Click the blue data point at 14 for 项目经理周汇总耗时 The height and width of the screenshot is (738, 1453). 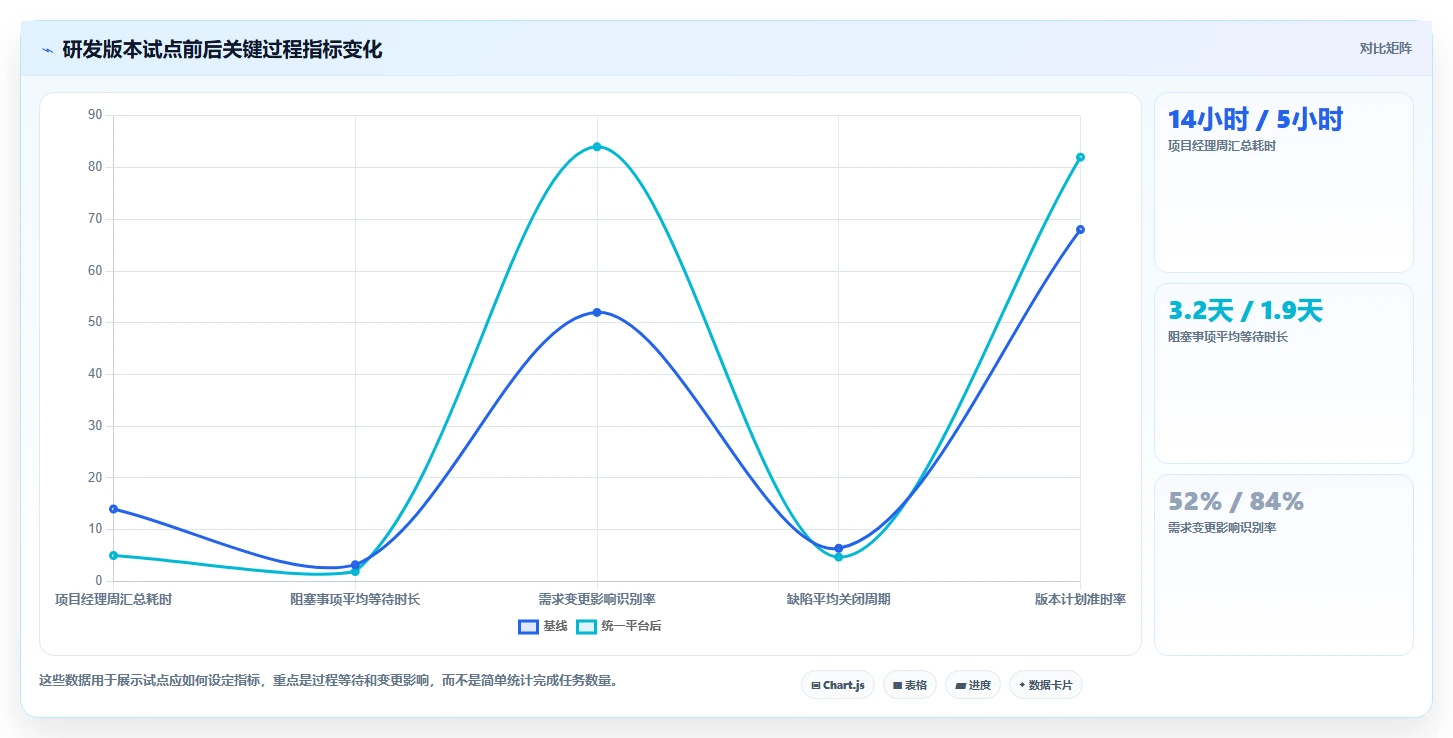click(113, 509)
